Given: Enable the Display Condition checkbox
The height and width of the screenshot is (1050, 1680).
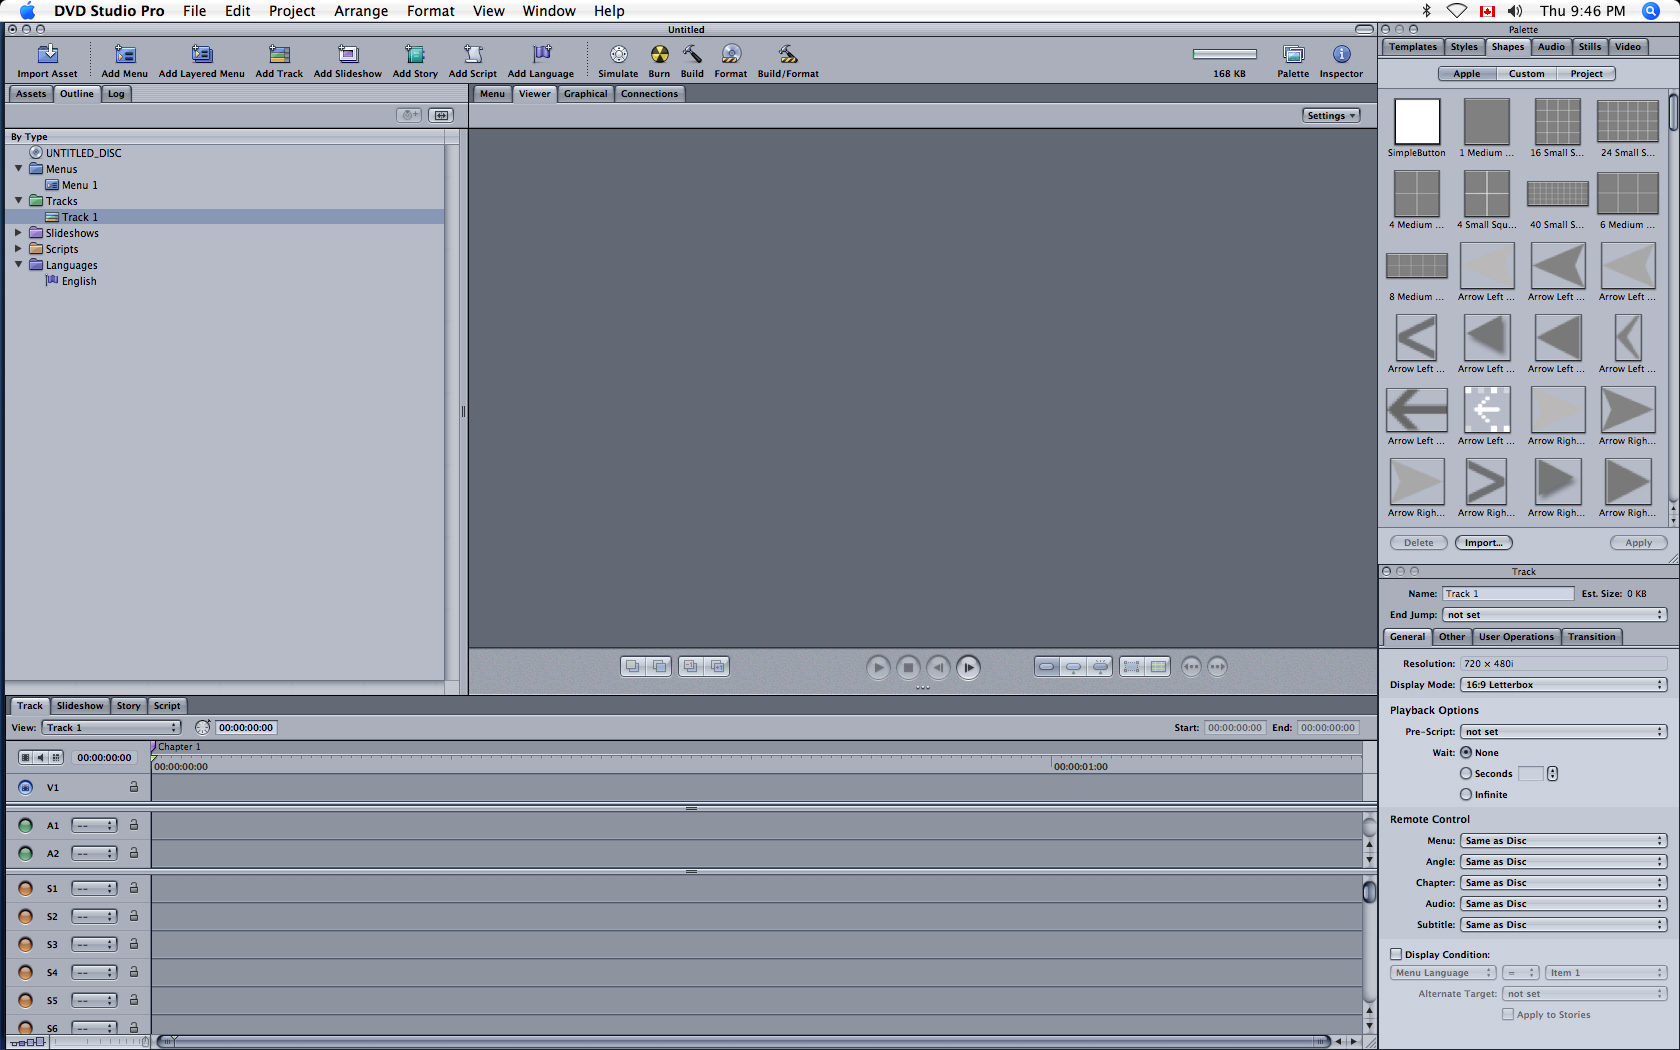Looking at the screenshot, I should click(x=1396, y=954).
